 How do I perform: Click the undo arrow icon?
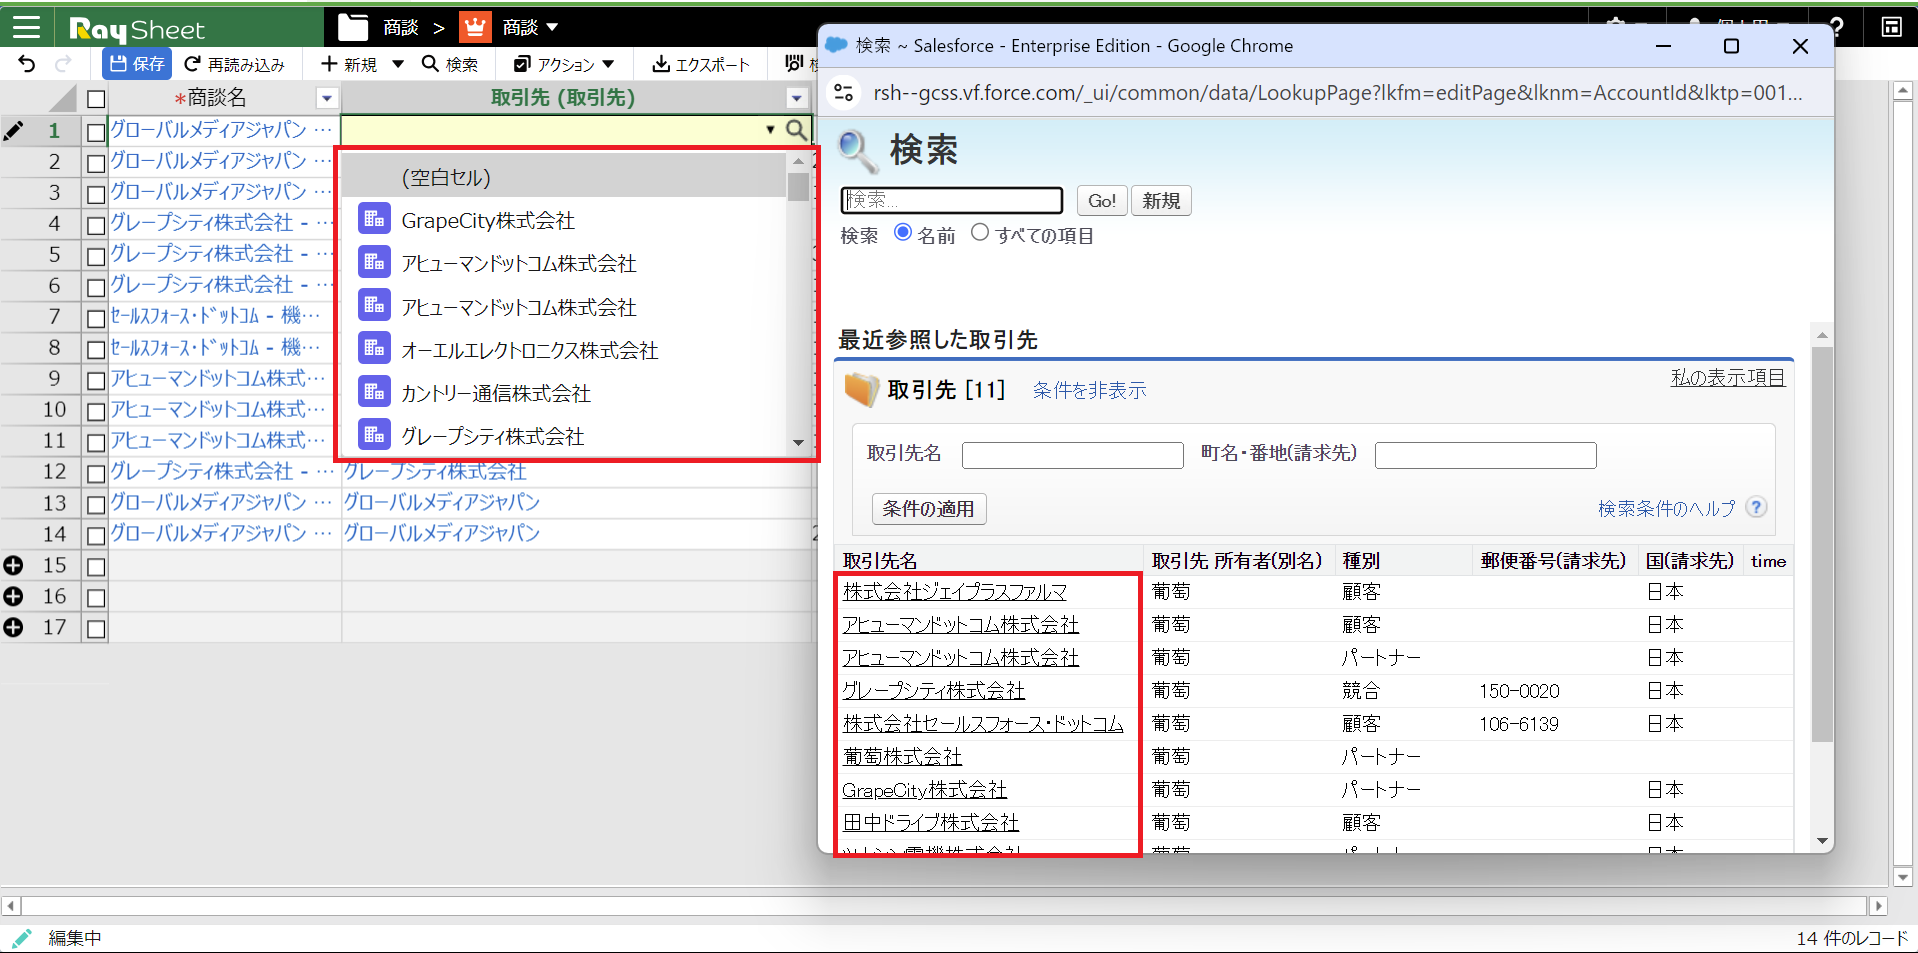[x=27, y=64]
